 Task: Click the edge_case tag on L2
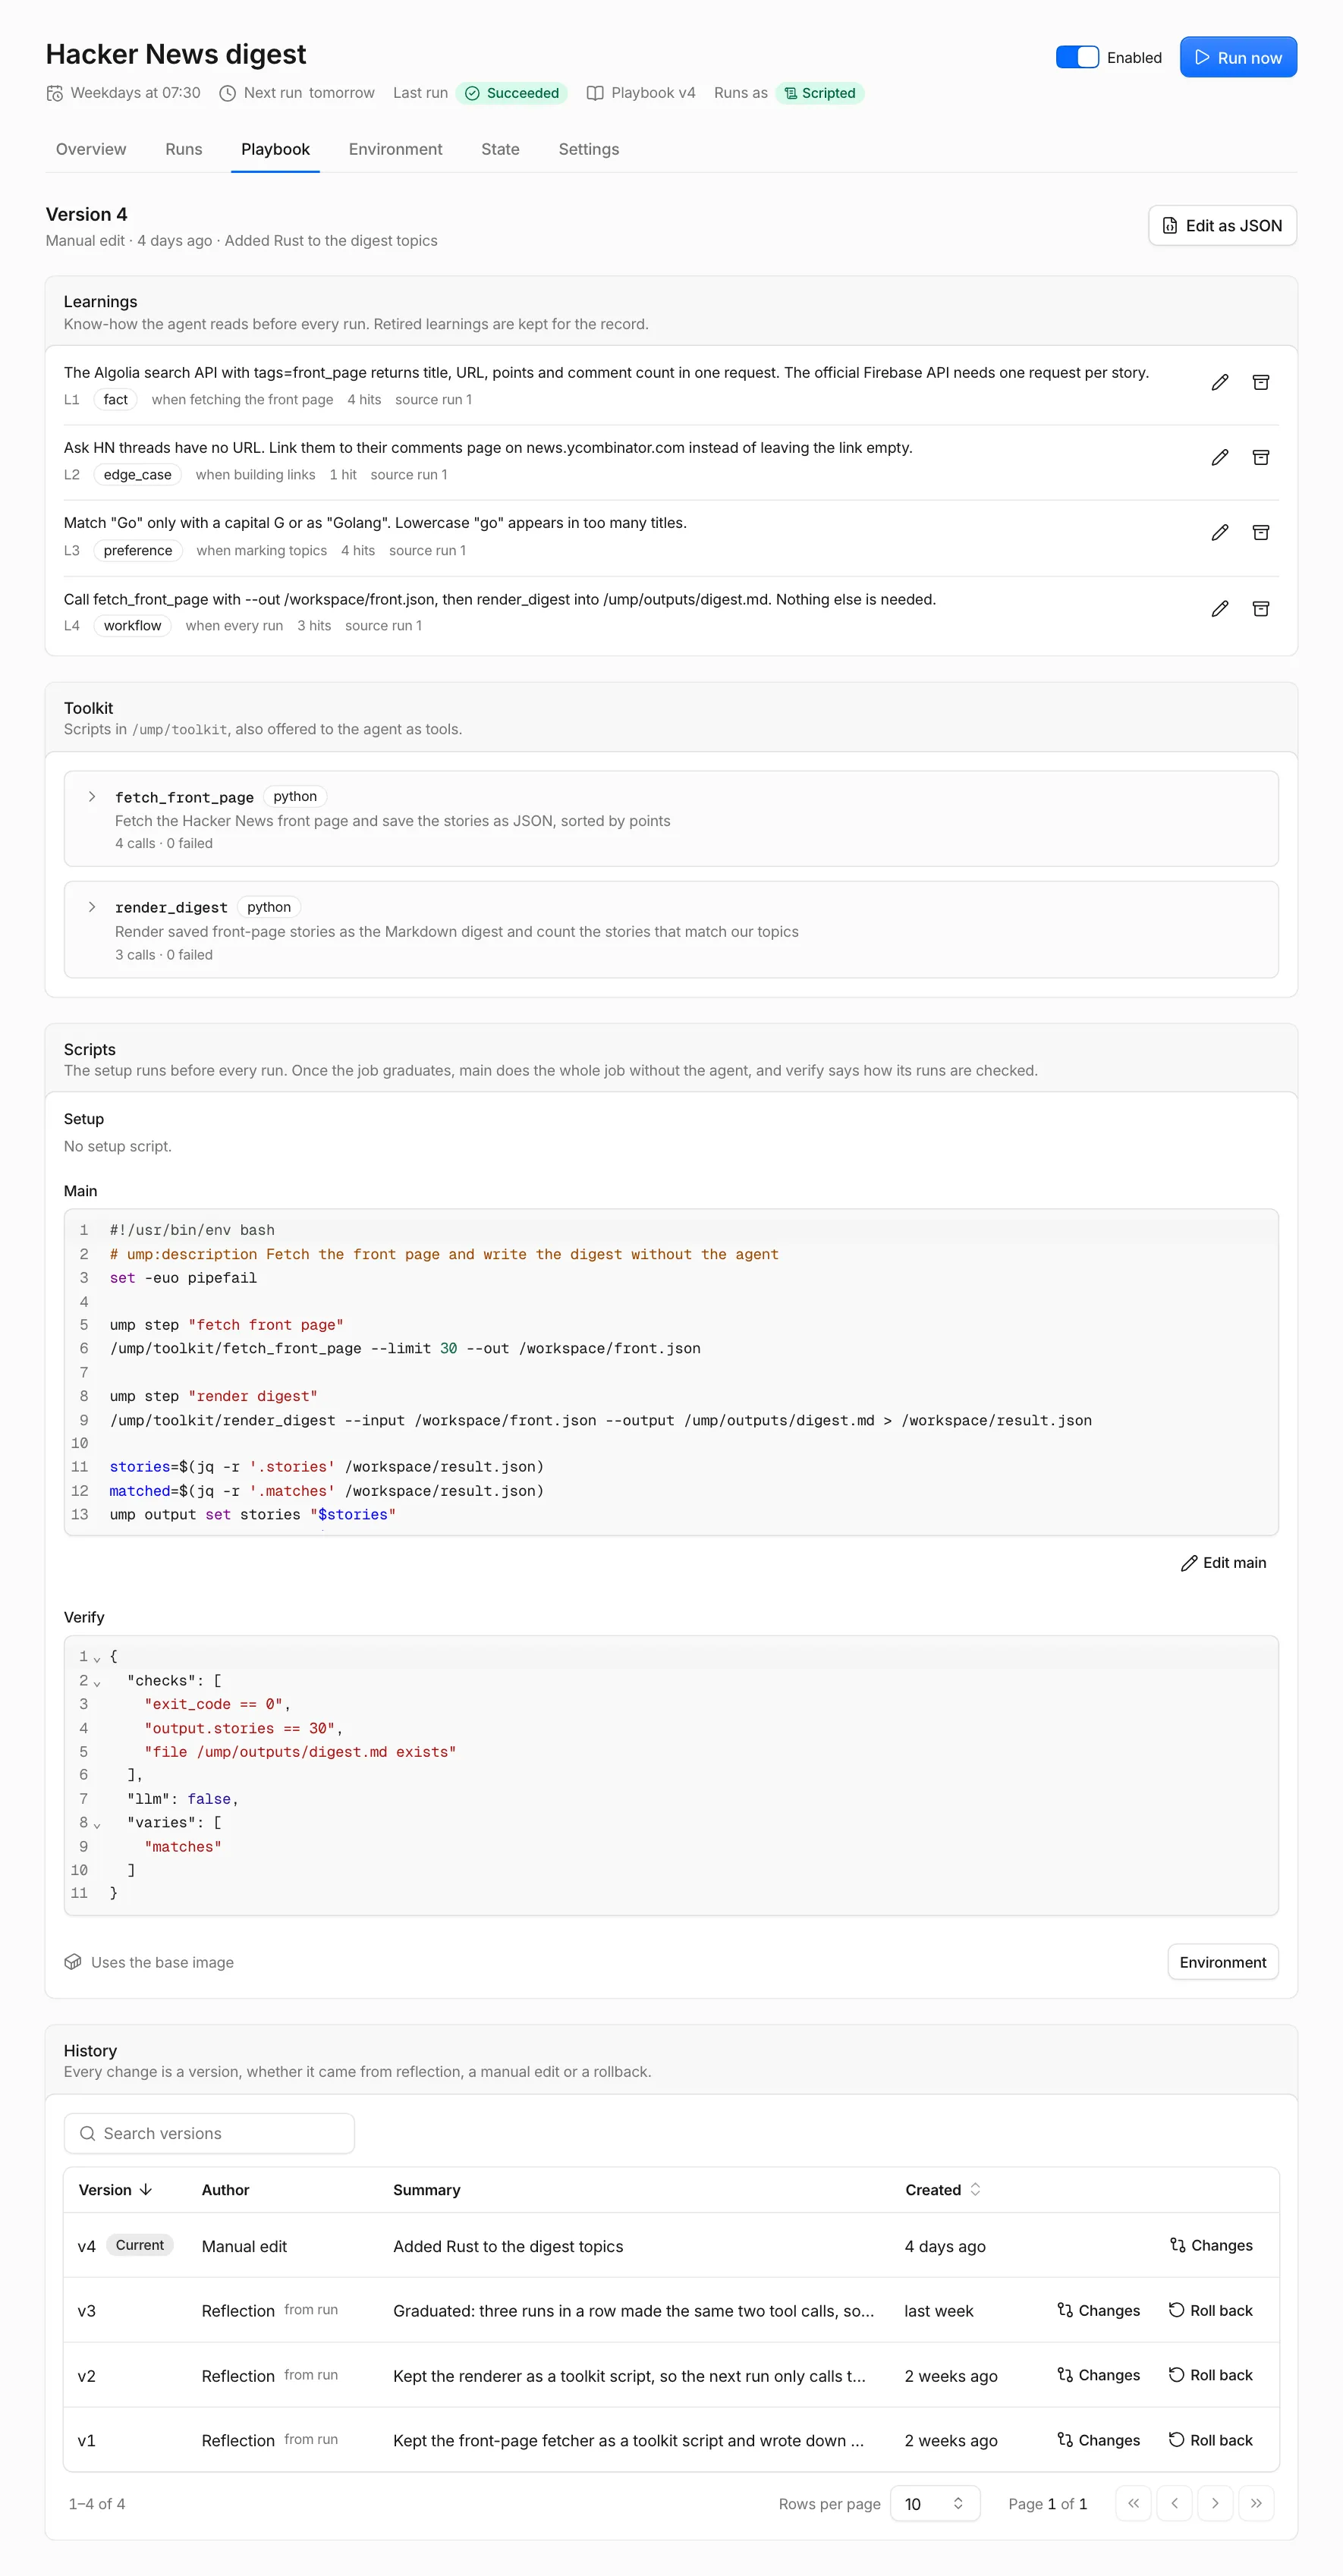[138, 475]
